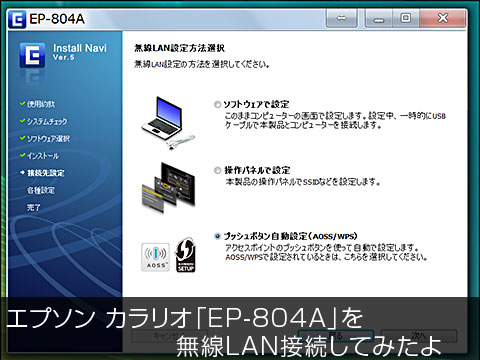This screenshot has width=480, height=360.
Task: Click the ソフトウェア選択 step in sidebar
Action: (x=48, y=139)
